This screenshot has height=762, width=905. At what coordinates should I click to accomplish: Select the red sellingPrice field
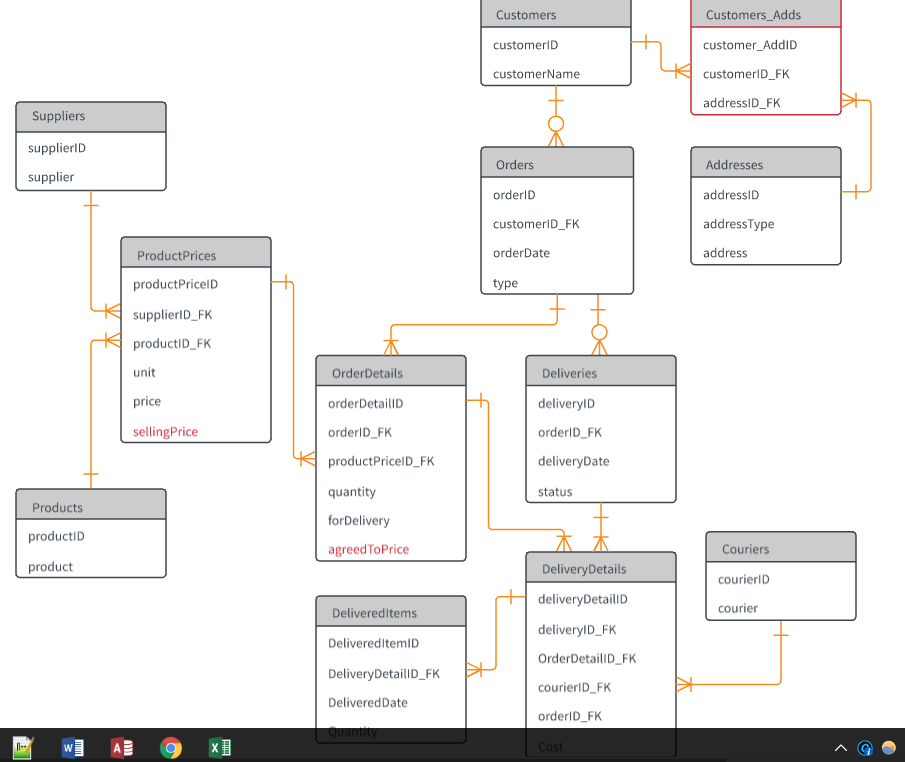(165, 432)
